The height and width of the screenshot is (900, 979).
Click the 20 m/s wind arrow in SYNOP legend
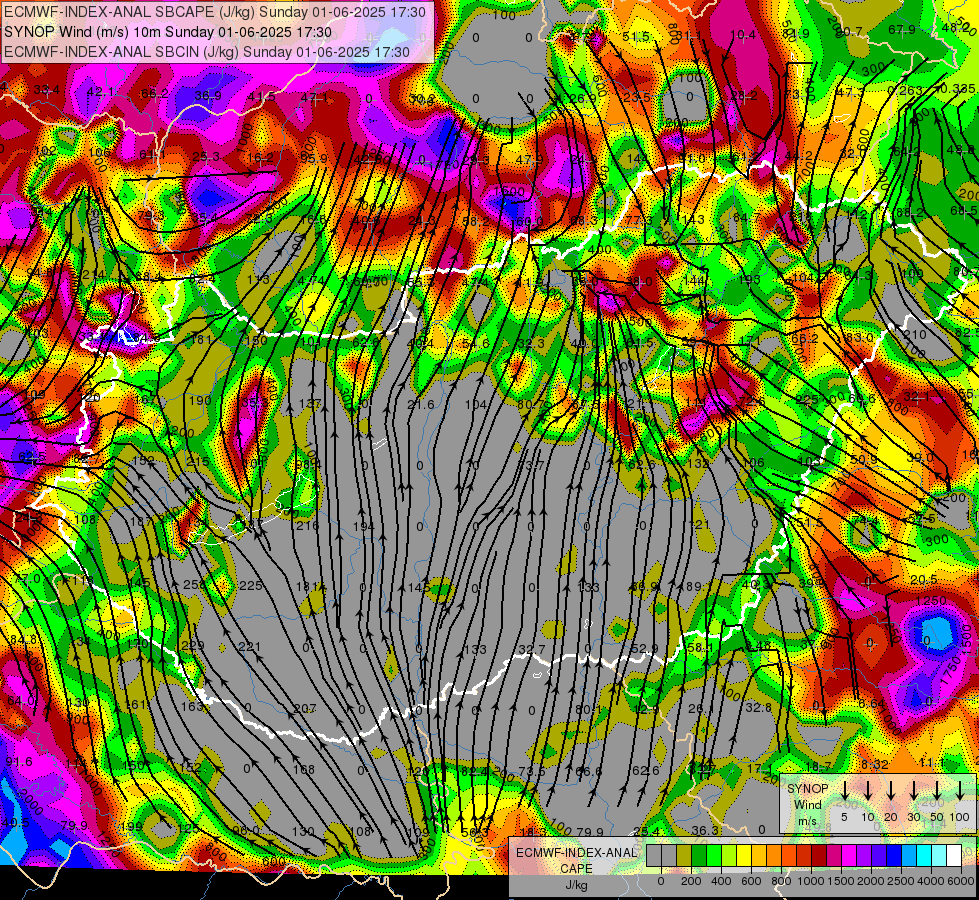click(x=891, y=790)
